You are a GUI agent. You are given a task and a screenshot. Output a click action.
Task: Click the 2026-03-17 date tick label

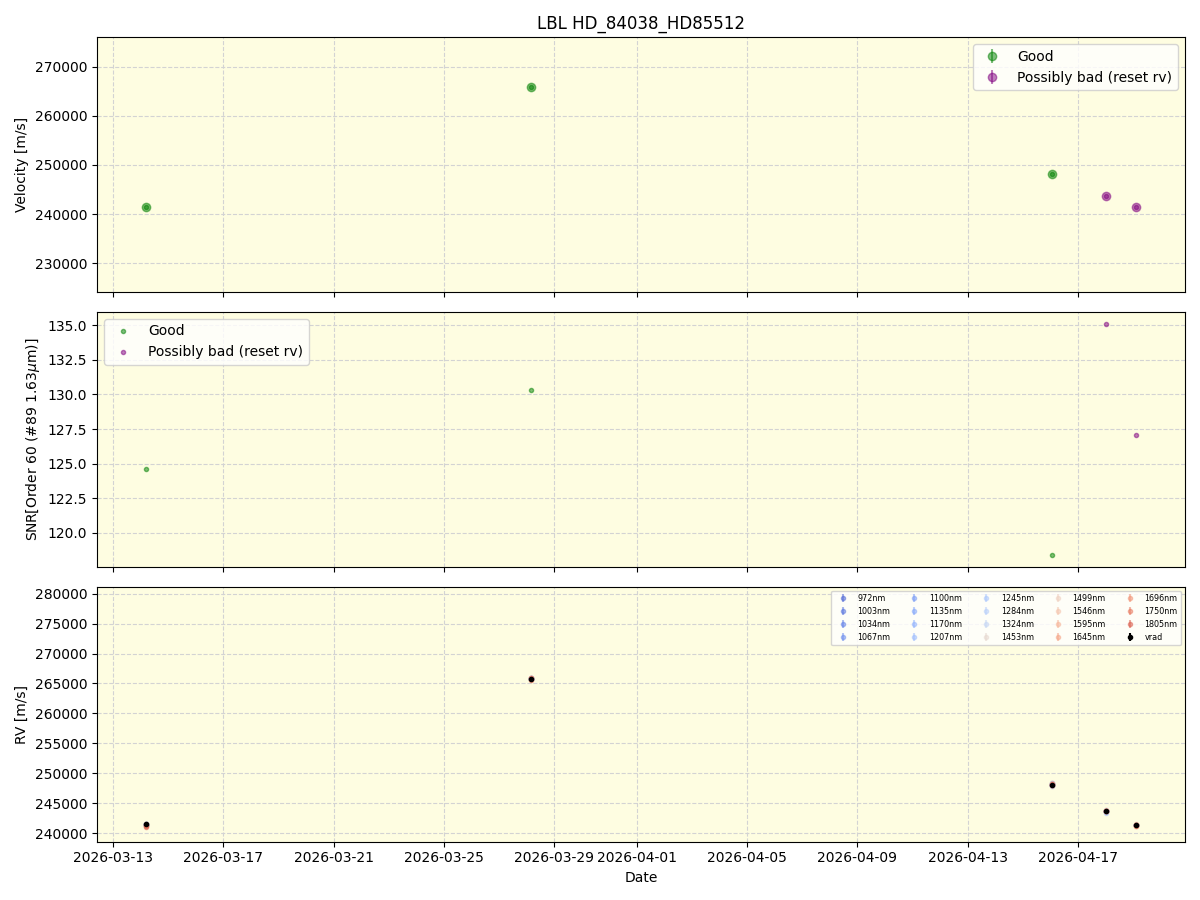pos(223,857)
